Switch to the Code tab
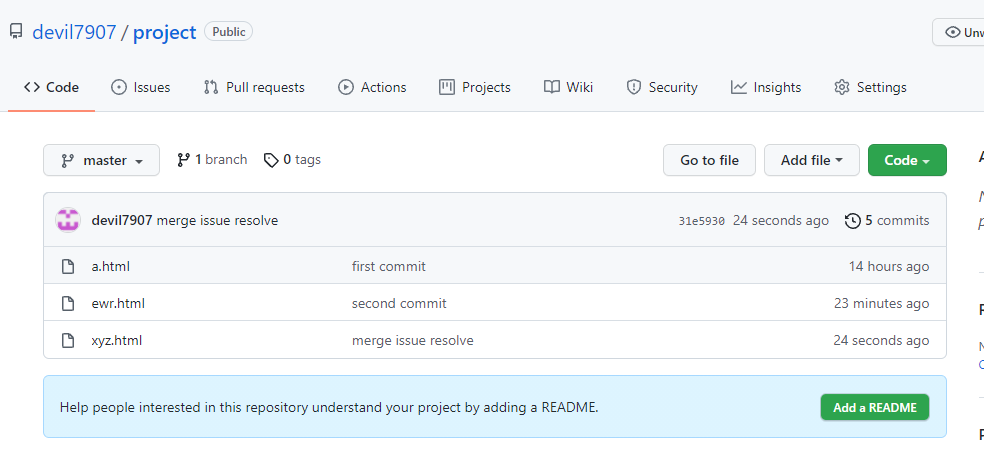 coord(51,87)
